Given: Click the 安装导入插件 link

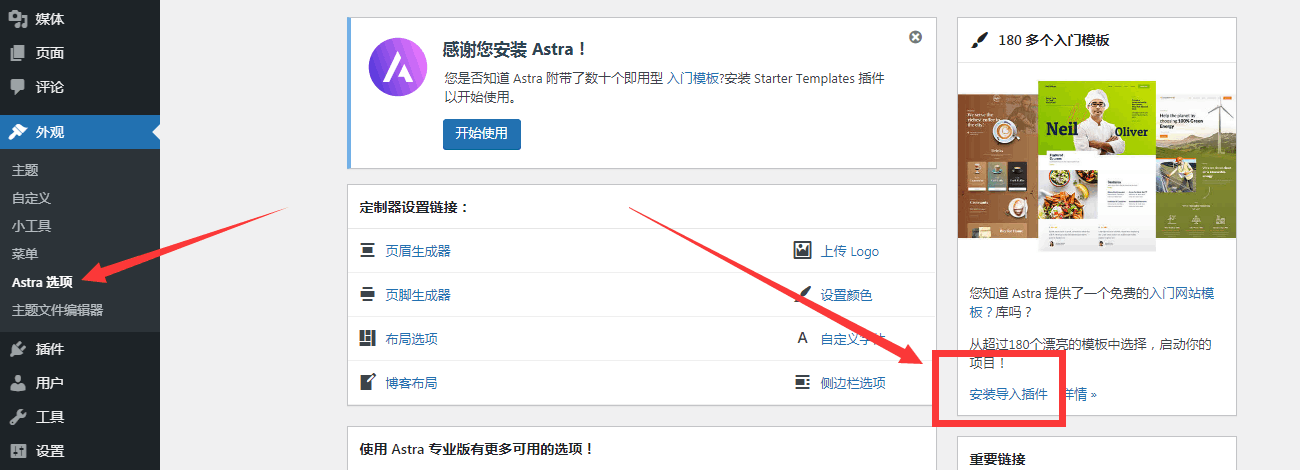Looking at the screenshot, I should click(x=1009, y=394).
